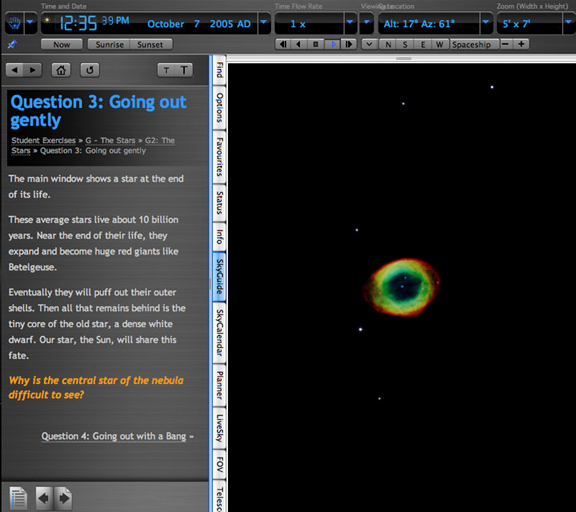Stop time flow

tap(315, 44)
